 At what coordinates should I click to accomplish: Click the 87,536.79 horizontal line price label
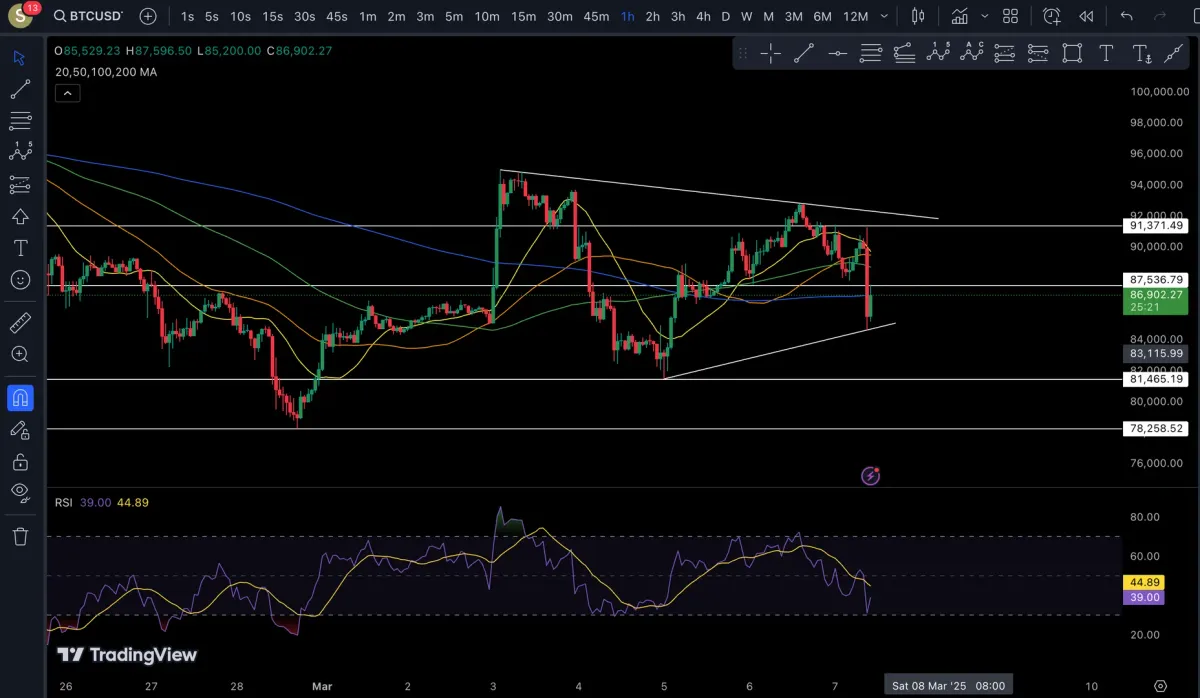(1155, 280)
